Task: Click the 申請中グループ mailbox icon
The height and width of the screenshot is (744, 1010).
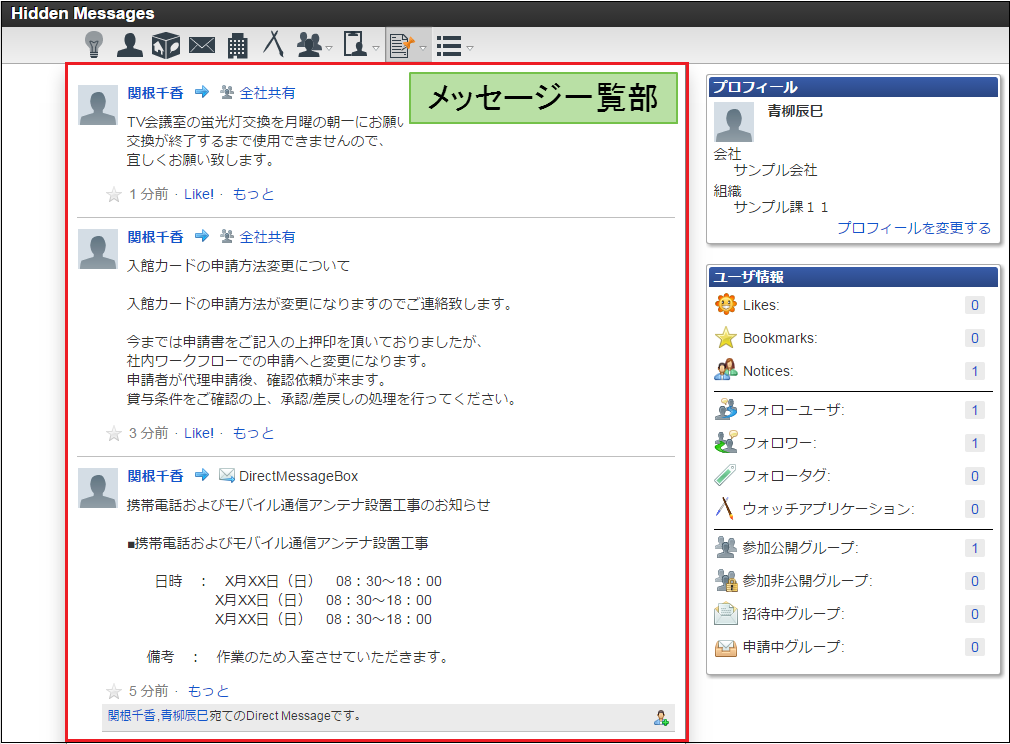Action: [x=726, y=647]
